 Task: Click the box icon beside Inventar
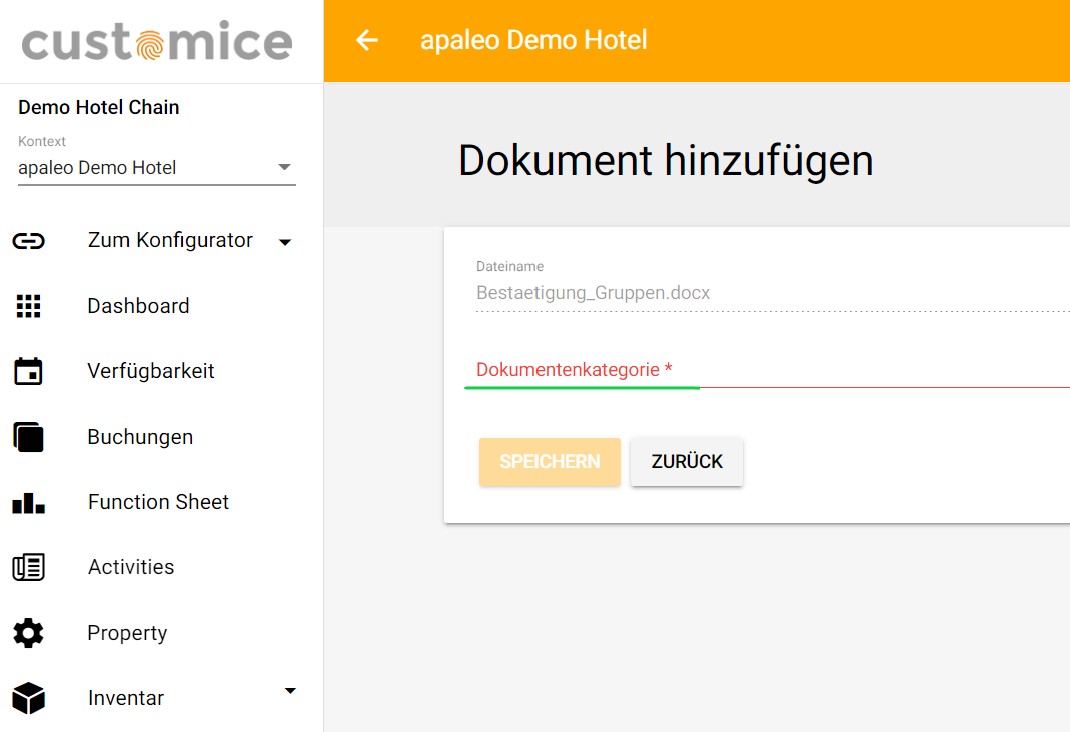tap(29, 699)
